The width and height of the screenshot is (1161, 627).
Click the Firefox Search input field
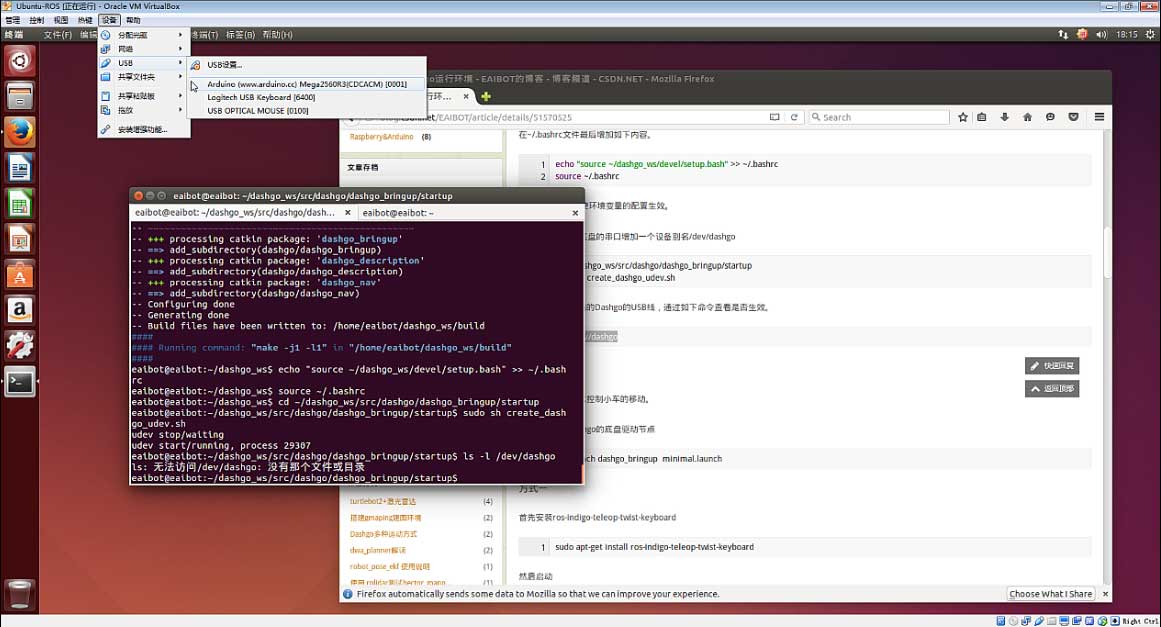(880, 117)
